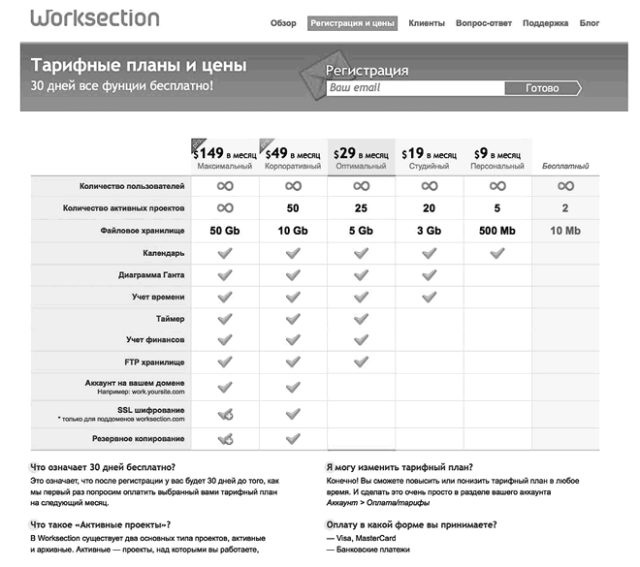The image size is (640, 567).
Task: Click the infinity icon for $149 plan users
Action: [225, 186]
